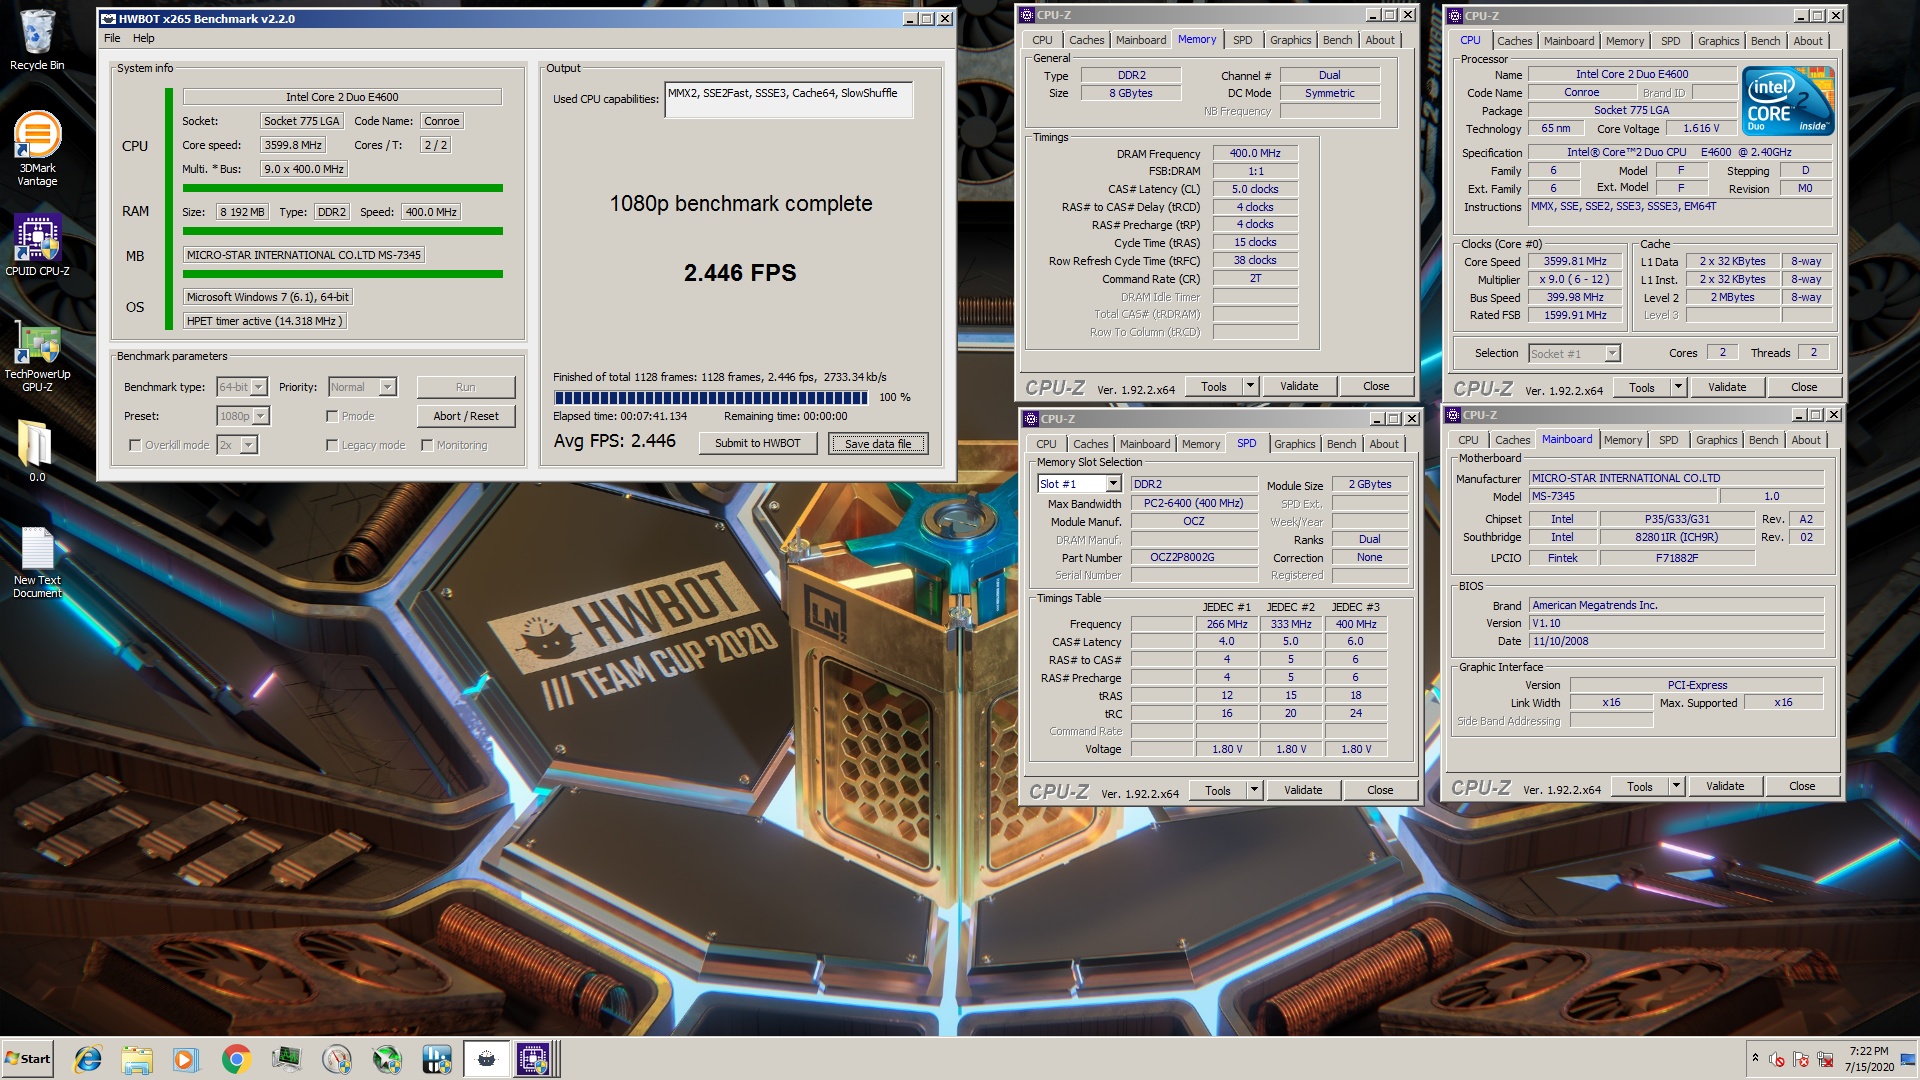
Task: Toggle the Legacy mode checkbox
Action: (332, 445)
